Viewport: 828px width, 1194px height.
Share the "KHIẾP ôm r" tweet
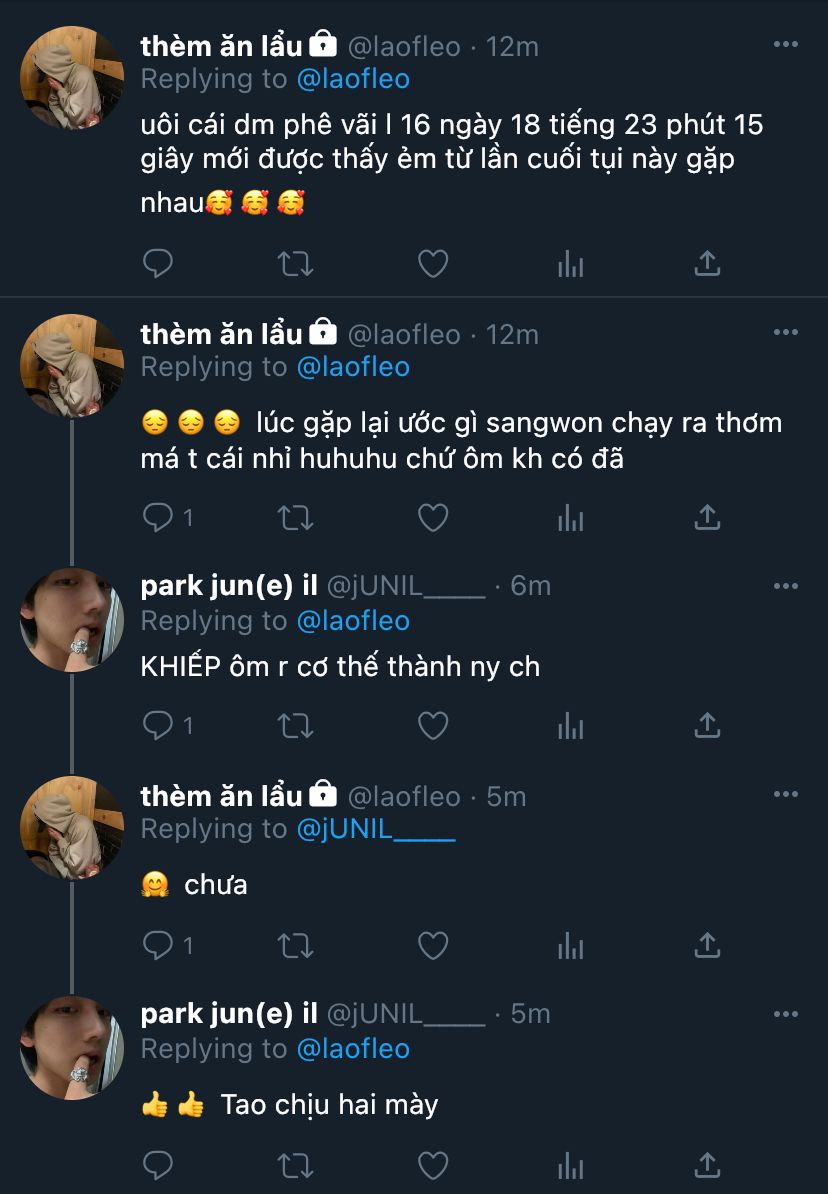click(707, 724)
